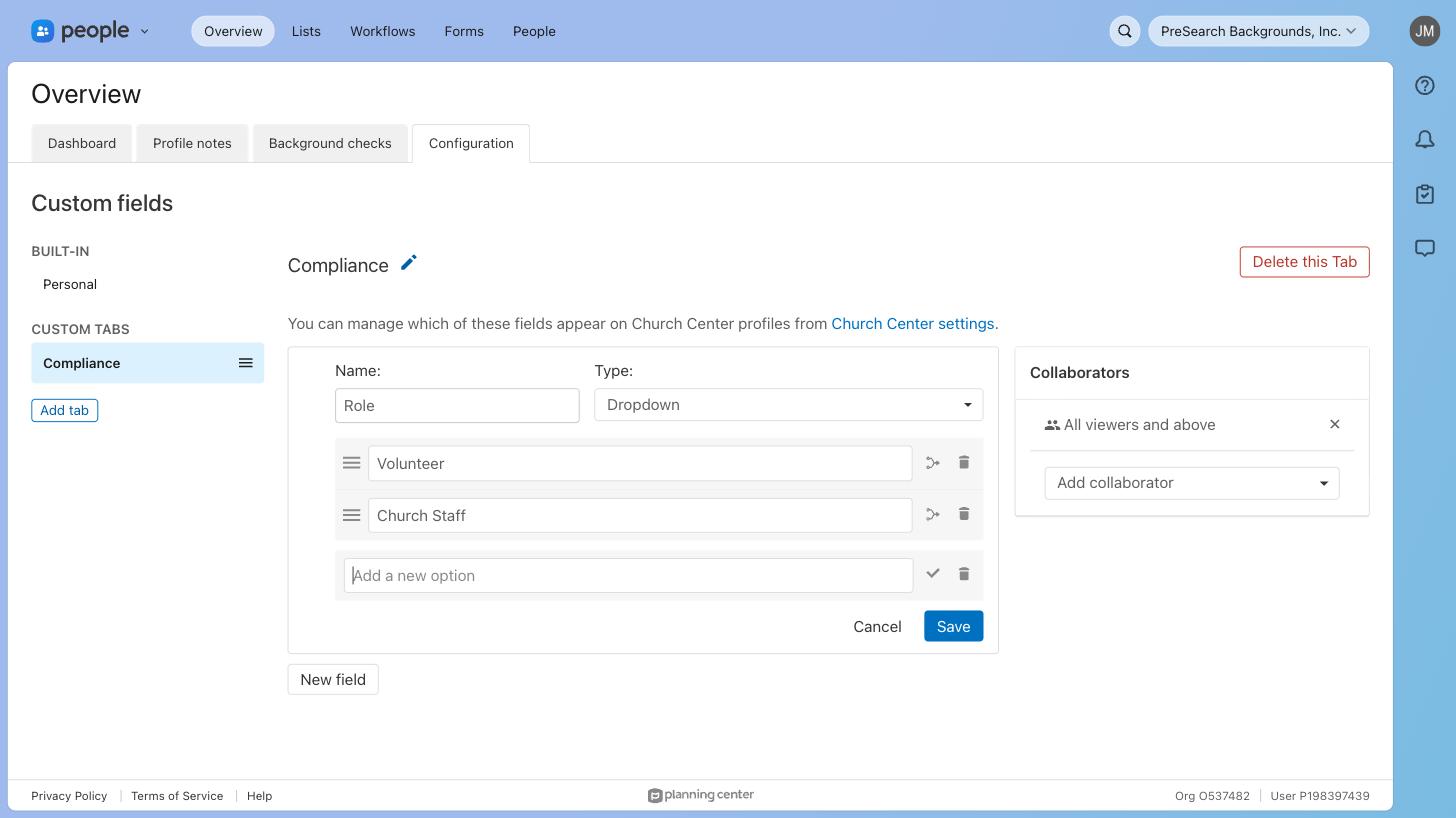Open the notifications bell icon
The image size is (1456, 818).
click(x=1425, y=140)
